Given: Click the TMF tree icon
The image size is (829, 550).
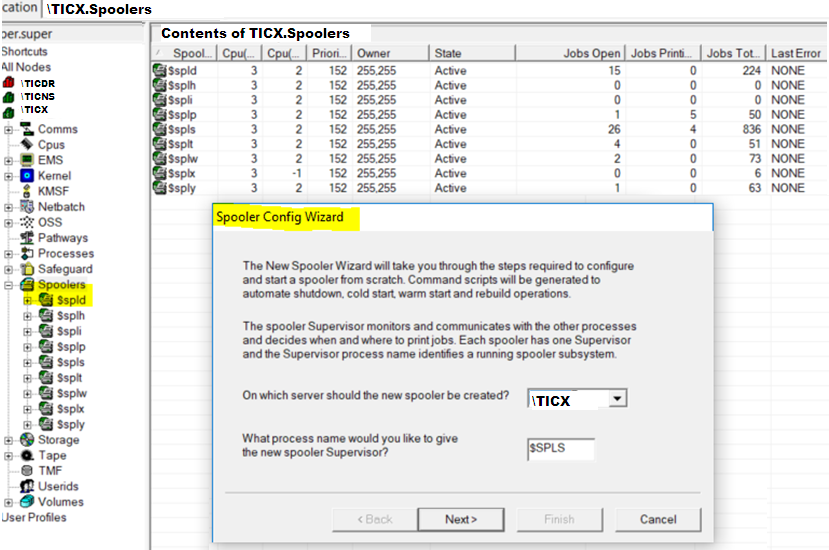Looking at the screenshot, I should 27,471.
